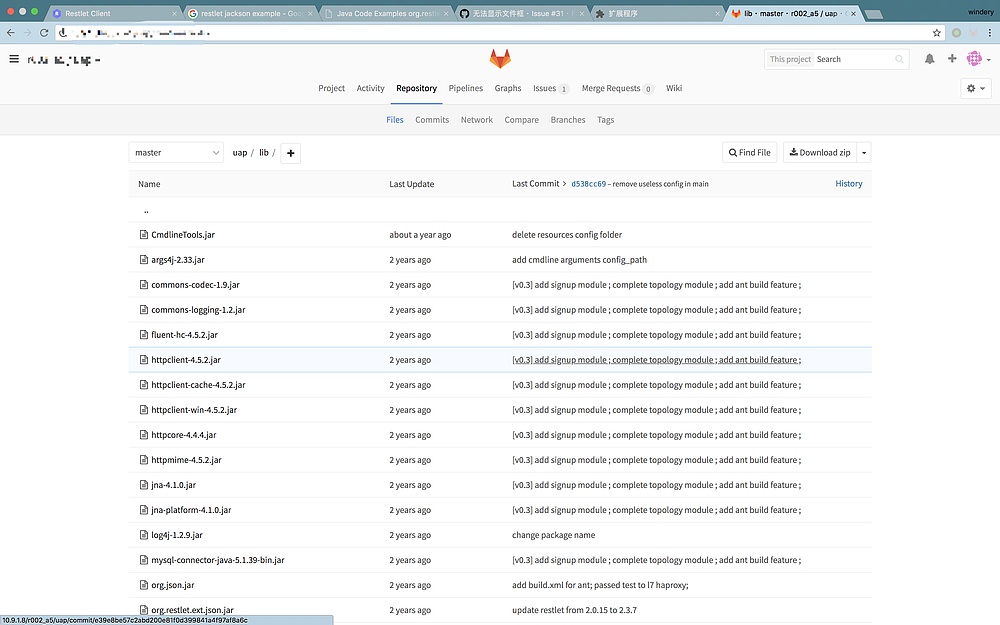The height and width of the screenshot is (625, 1000).
Task: Reload the page using browser refresh icon
Action: [43, 32]
